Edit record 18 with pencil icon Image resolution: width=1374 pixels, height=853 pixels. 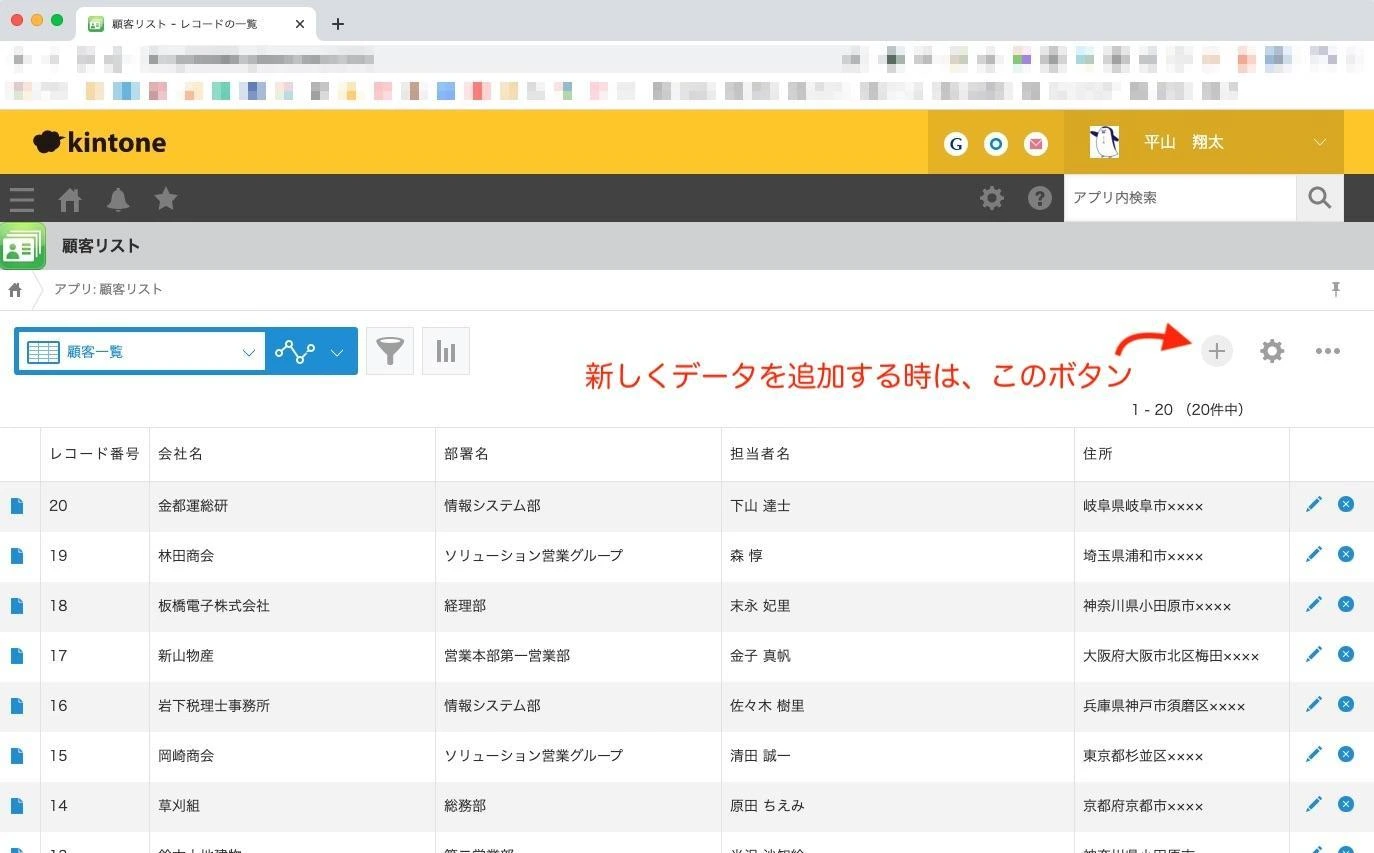(1314, 604)
